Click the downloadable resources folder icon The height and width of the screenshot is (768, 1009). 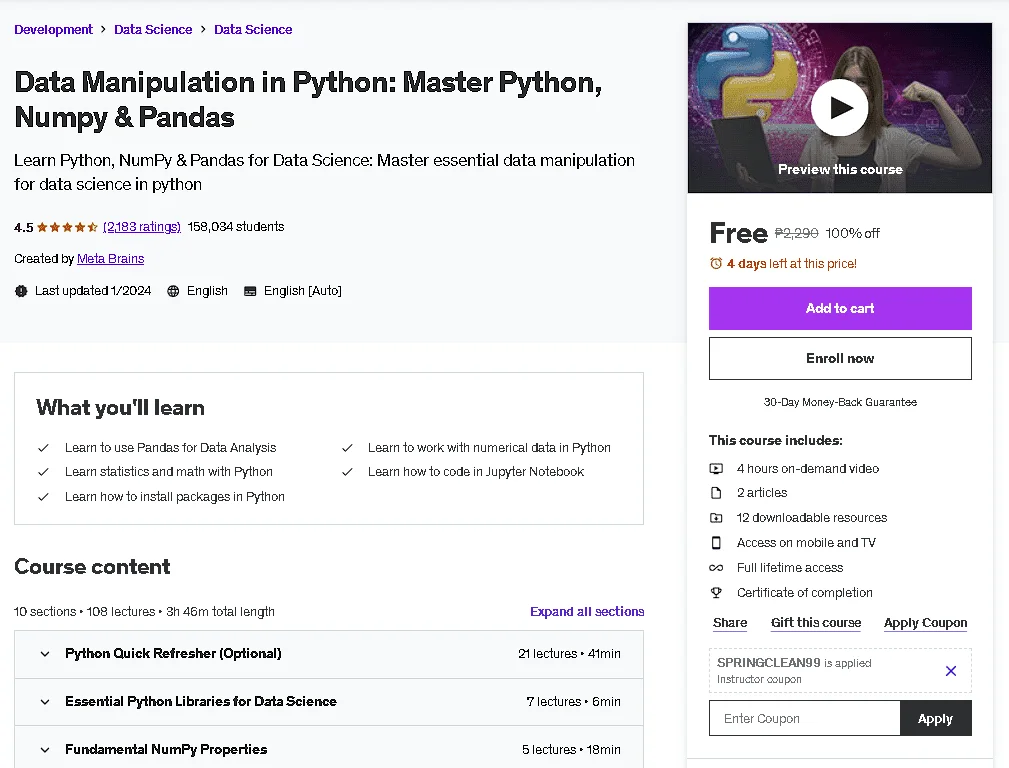tap(716, 518)
